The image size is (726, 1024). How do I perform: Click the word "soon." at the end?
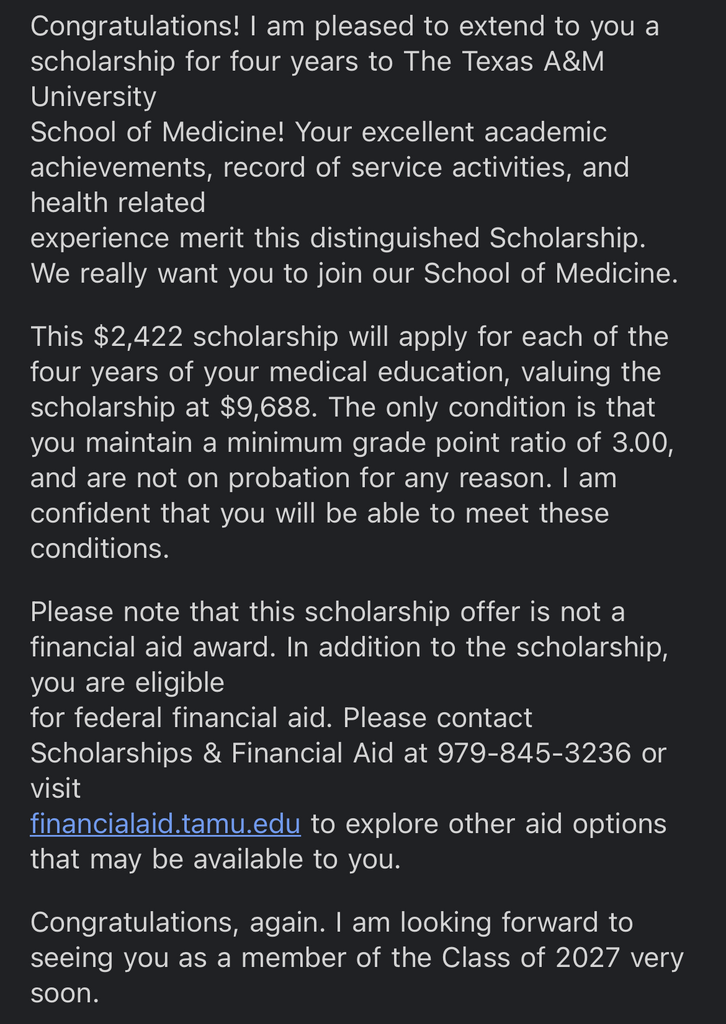tap(65, 994)
